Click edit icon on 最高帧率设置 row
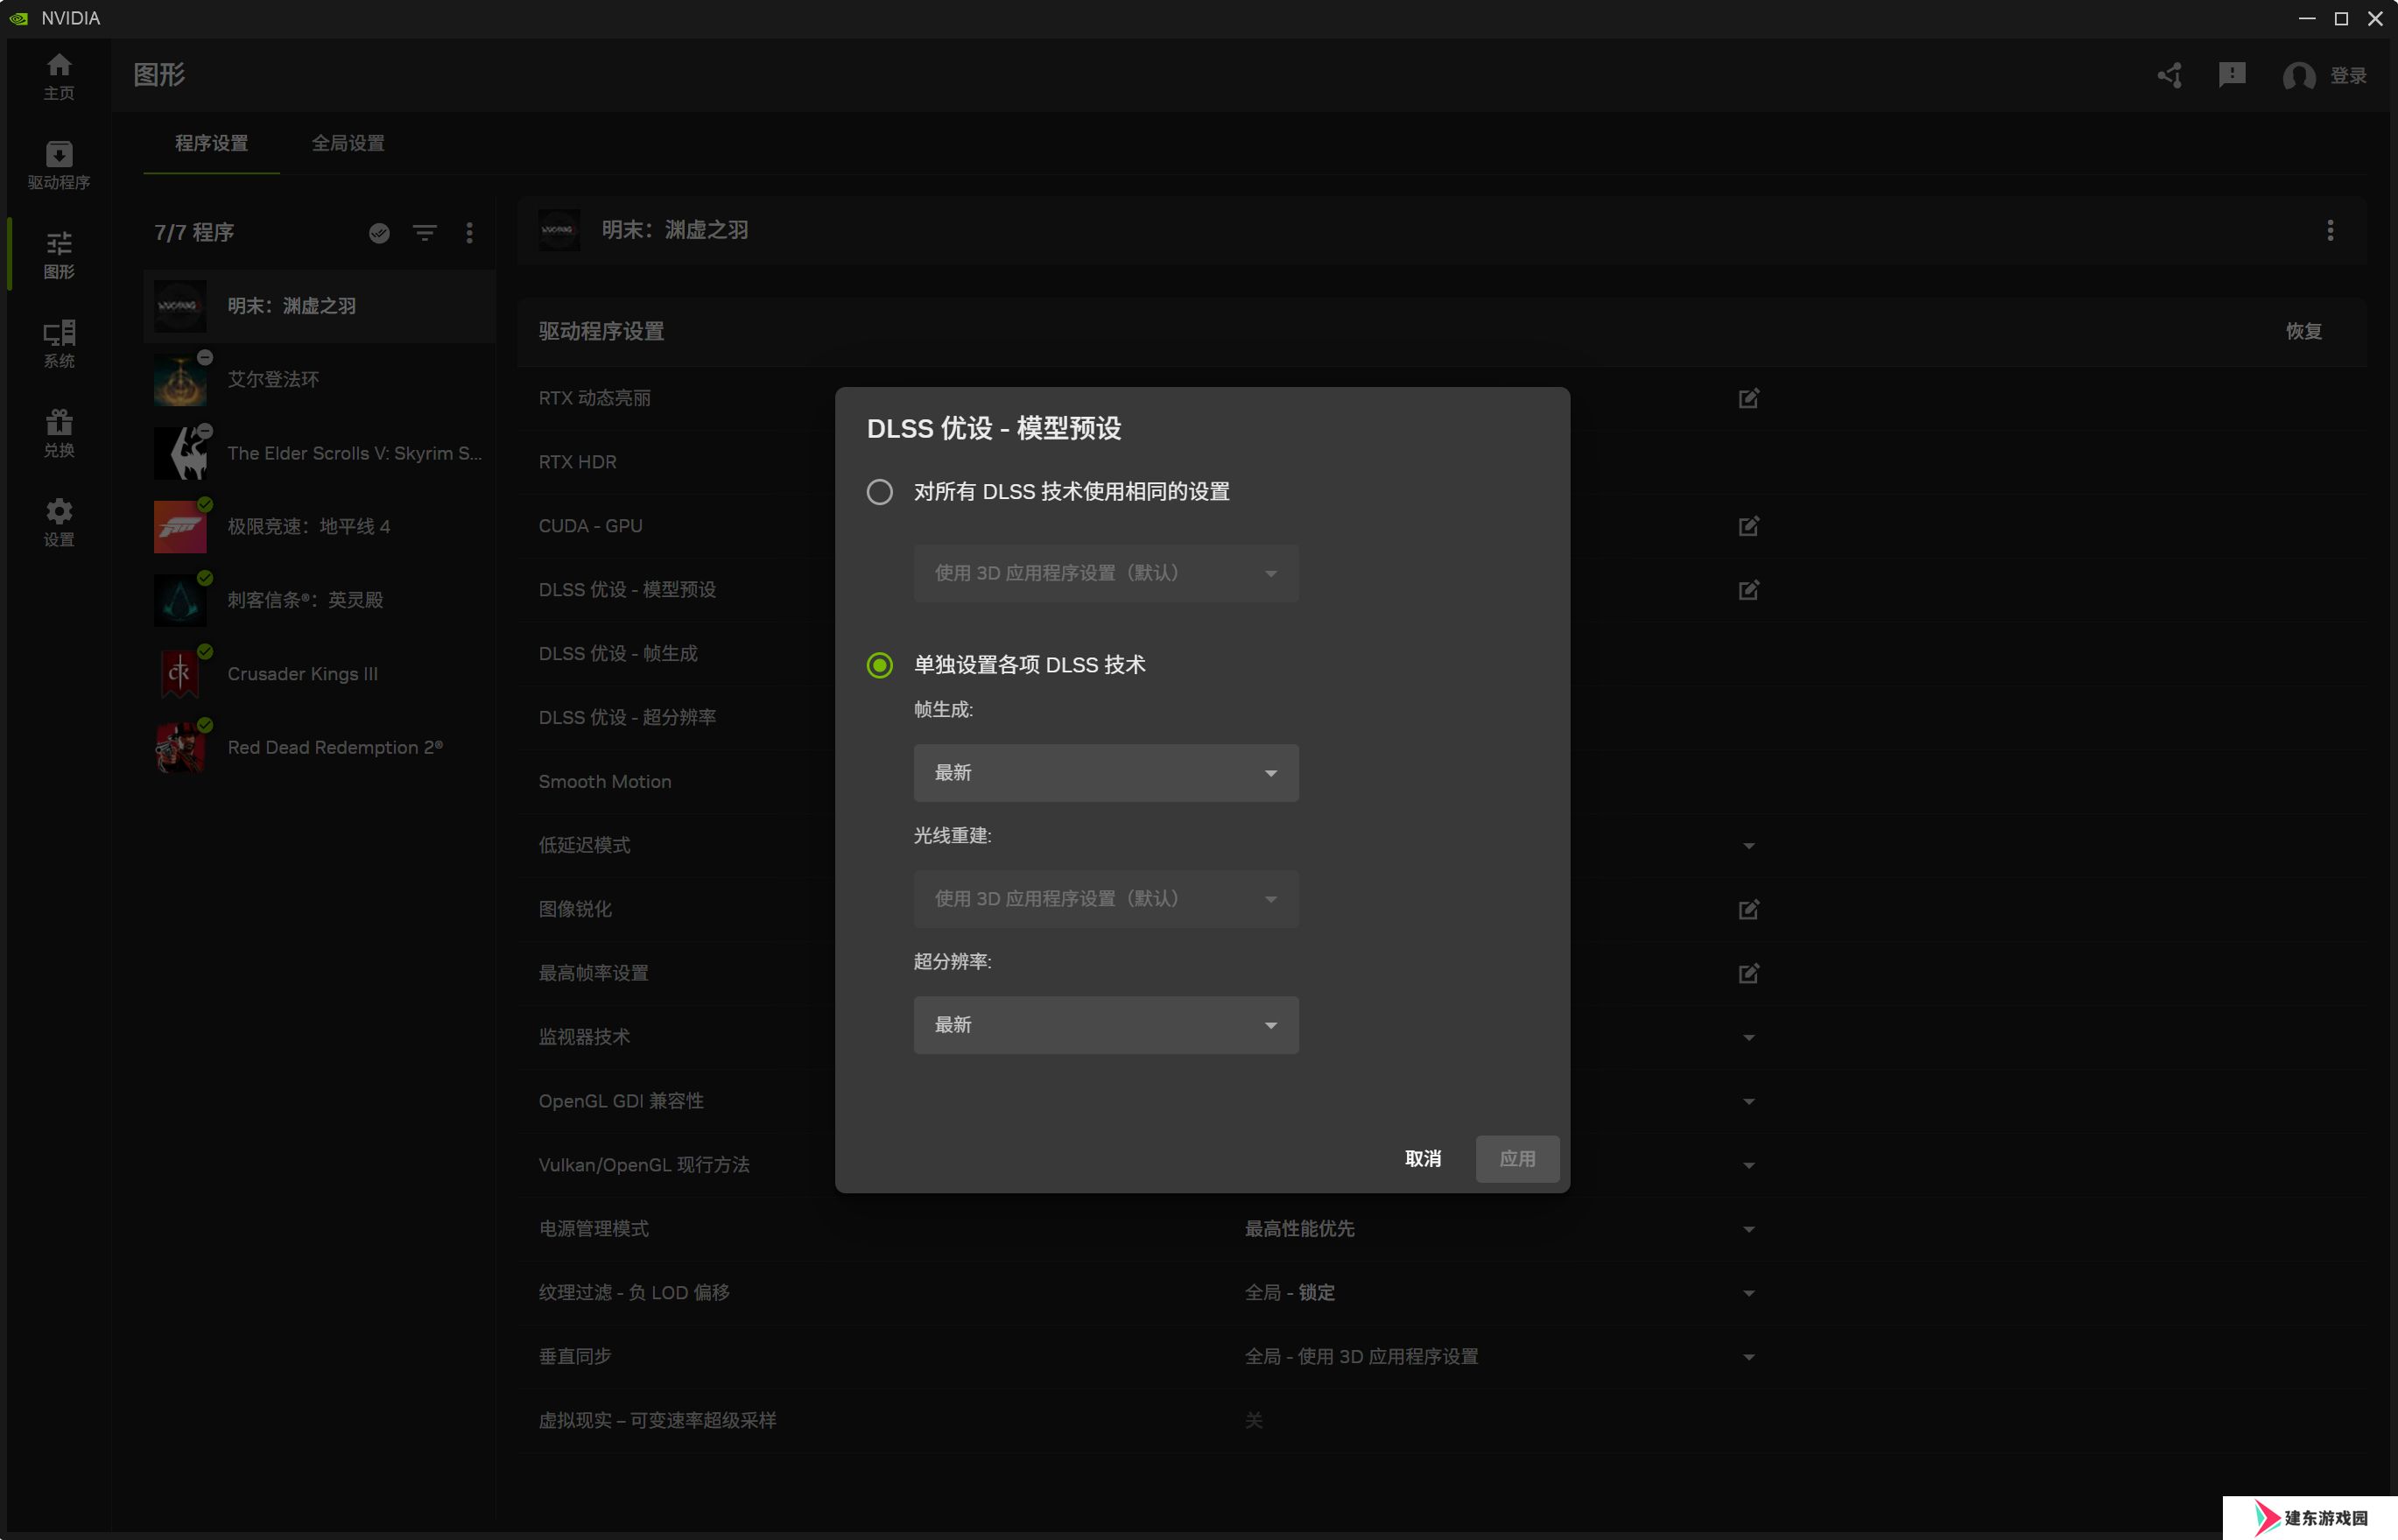 1748,973
